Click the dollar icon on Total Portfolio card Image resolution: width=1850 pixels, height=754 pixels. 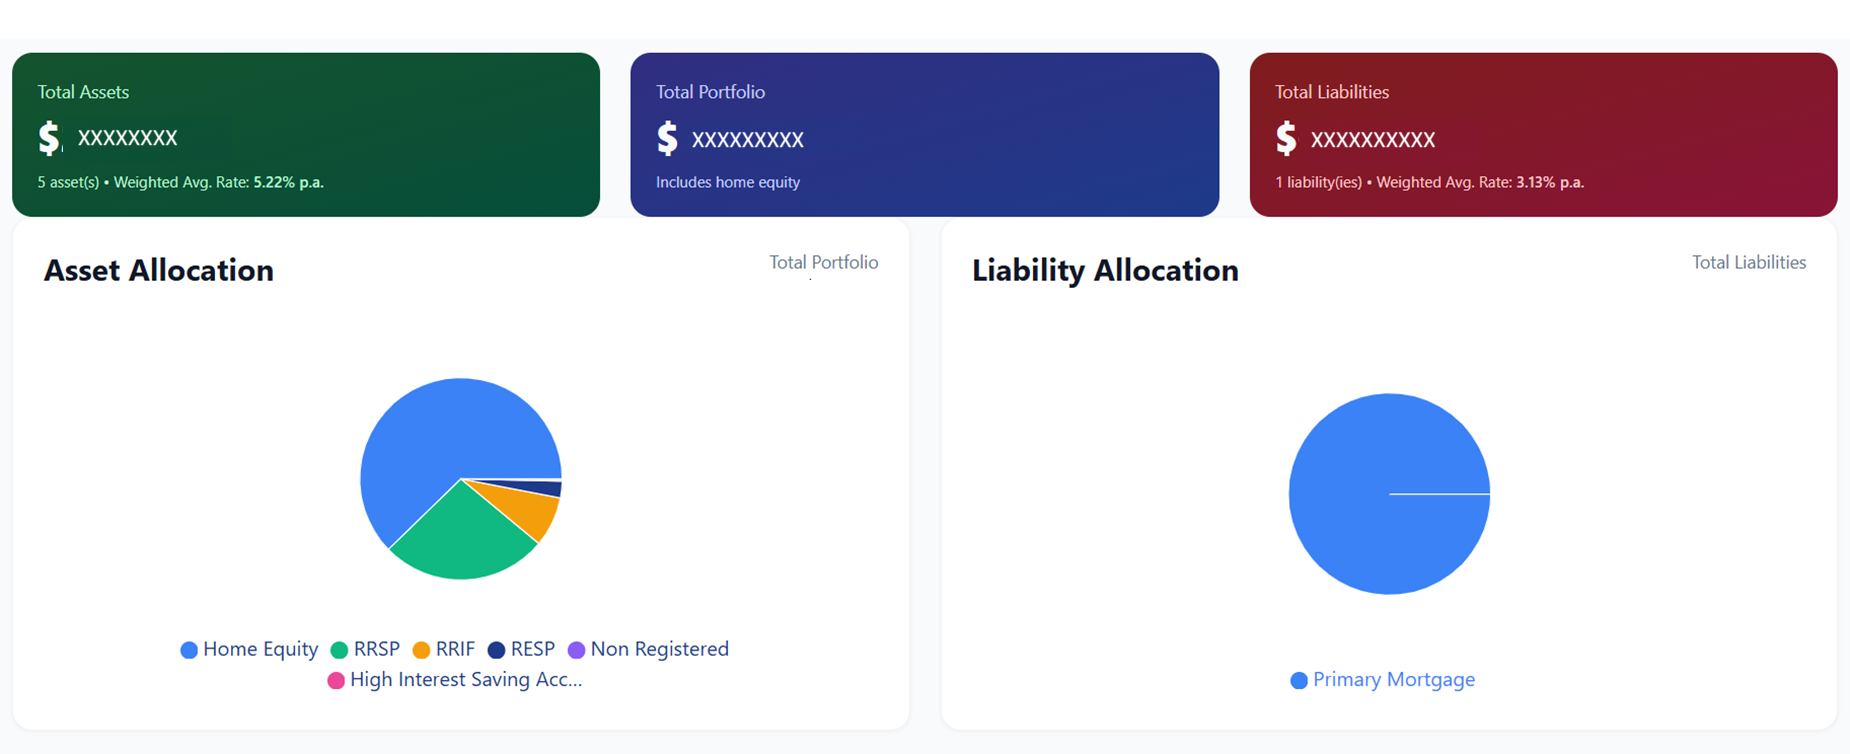668,138
